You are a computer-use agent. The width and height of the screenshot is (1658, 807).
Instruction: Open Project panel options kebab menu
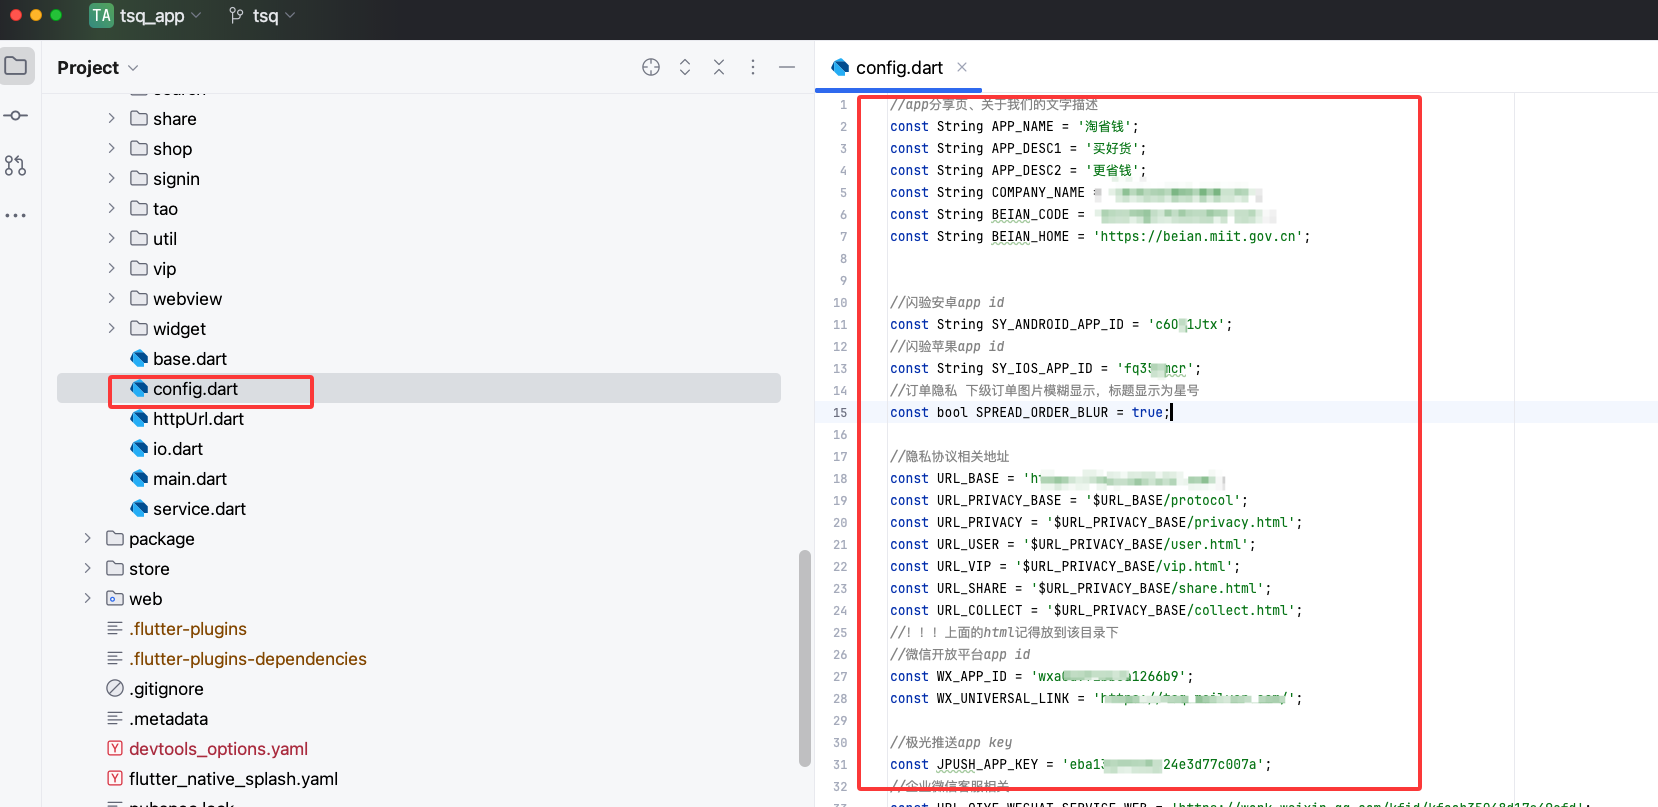pyautogui.click(x=753, y=67)
